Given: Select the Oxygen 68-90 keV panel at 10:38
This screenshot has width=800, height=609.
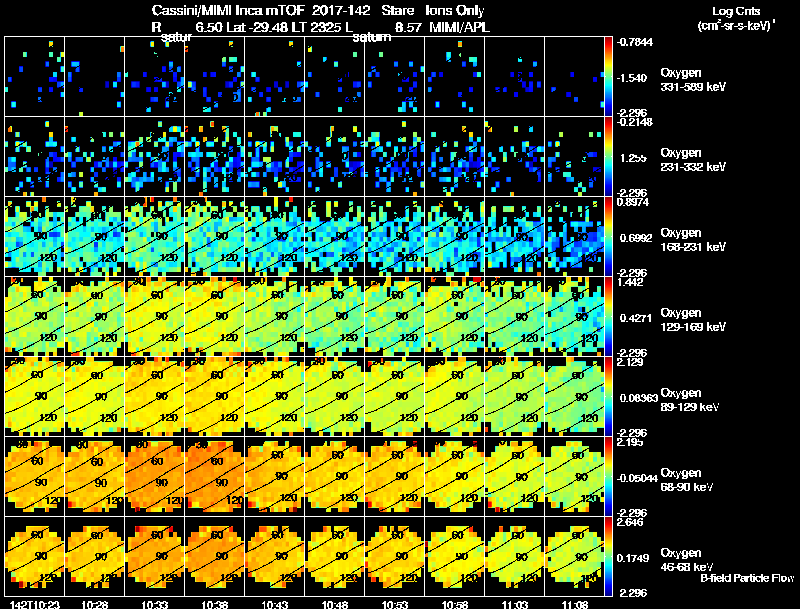Looking at the screenshot, I should point(215,476).
